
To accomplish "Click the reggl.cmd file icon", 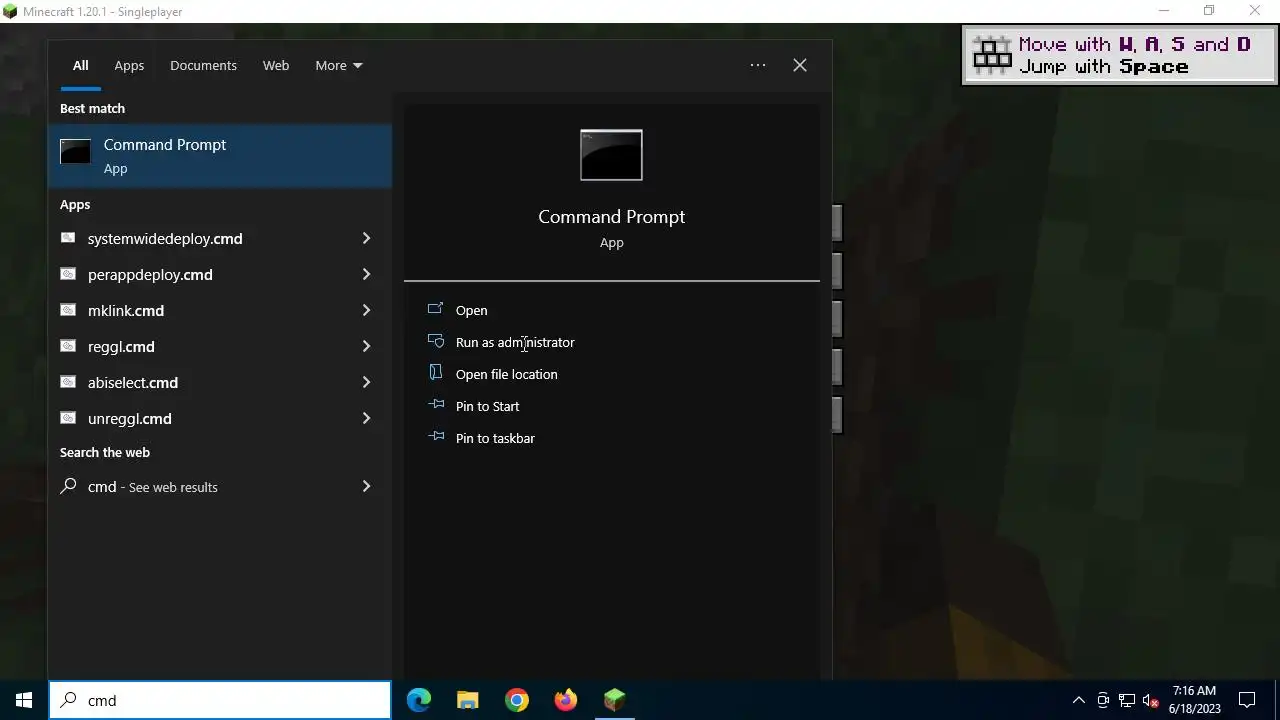I will click(68, 346).
